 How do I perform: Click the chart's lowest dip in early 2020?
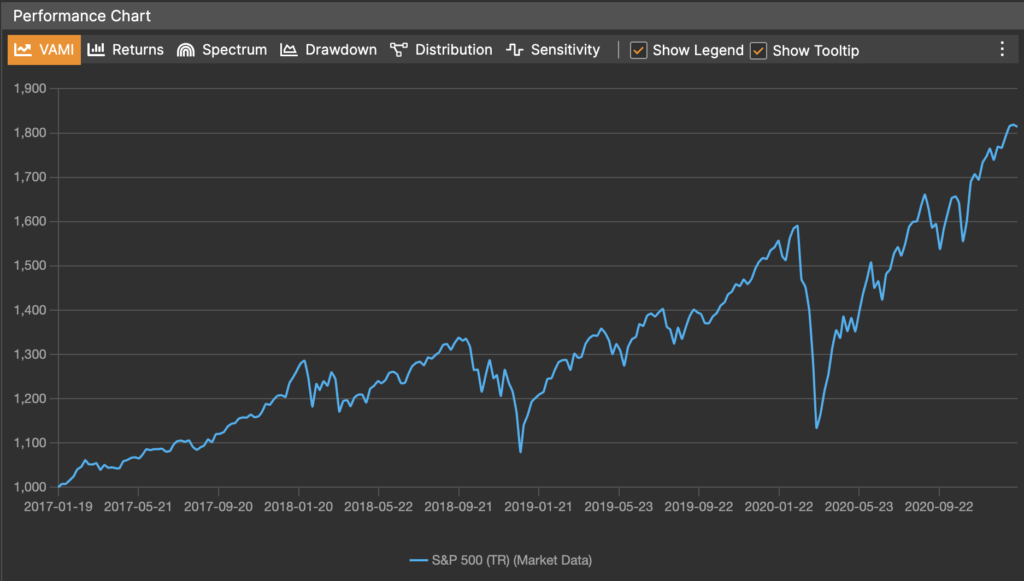(817, 428)
